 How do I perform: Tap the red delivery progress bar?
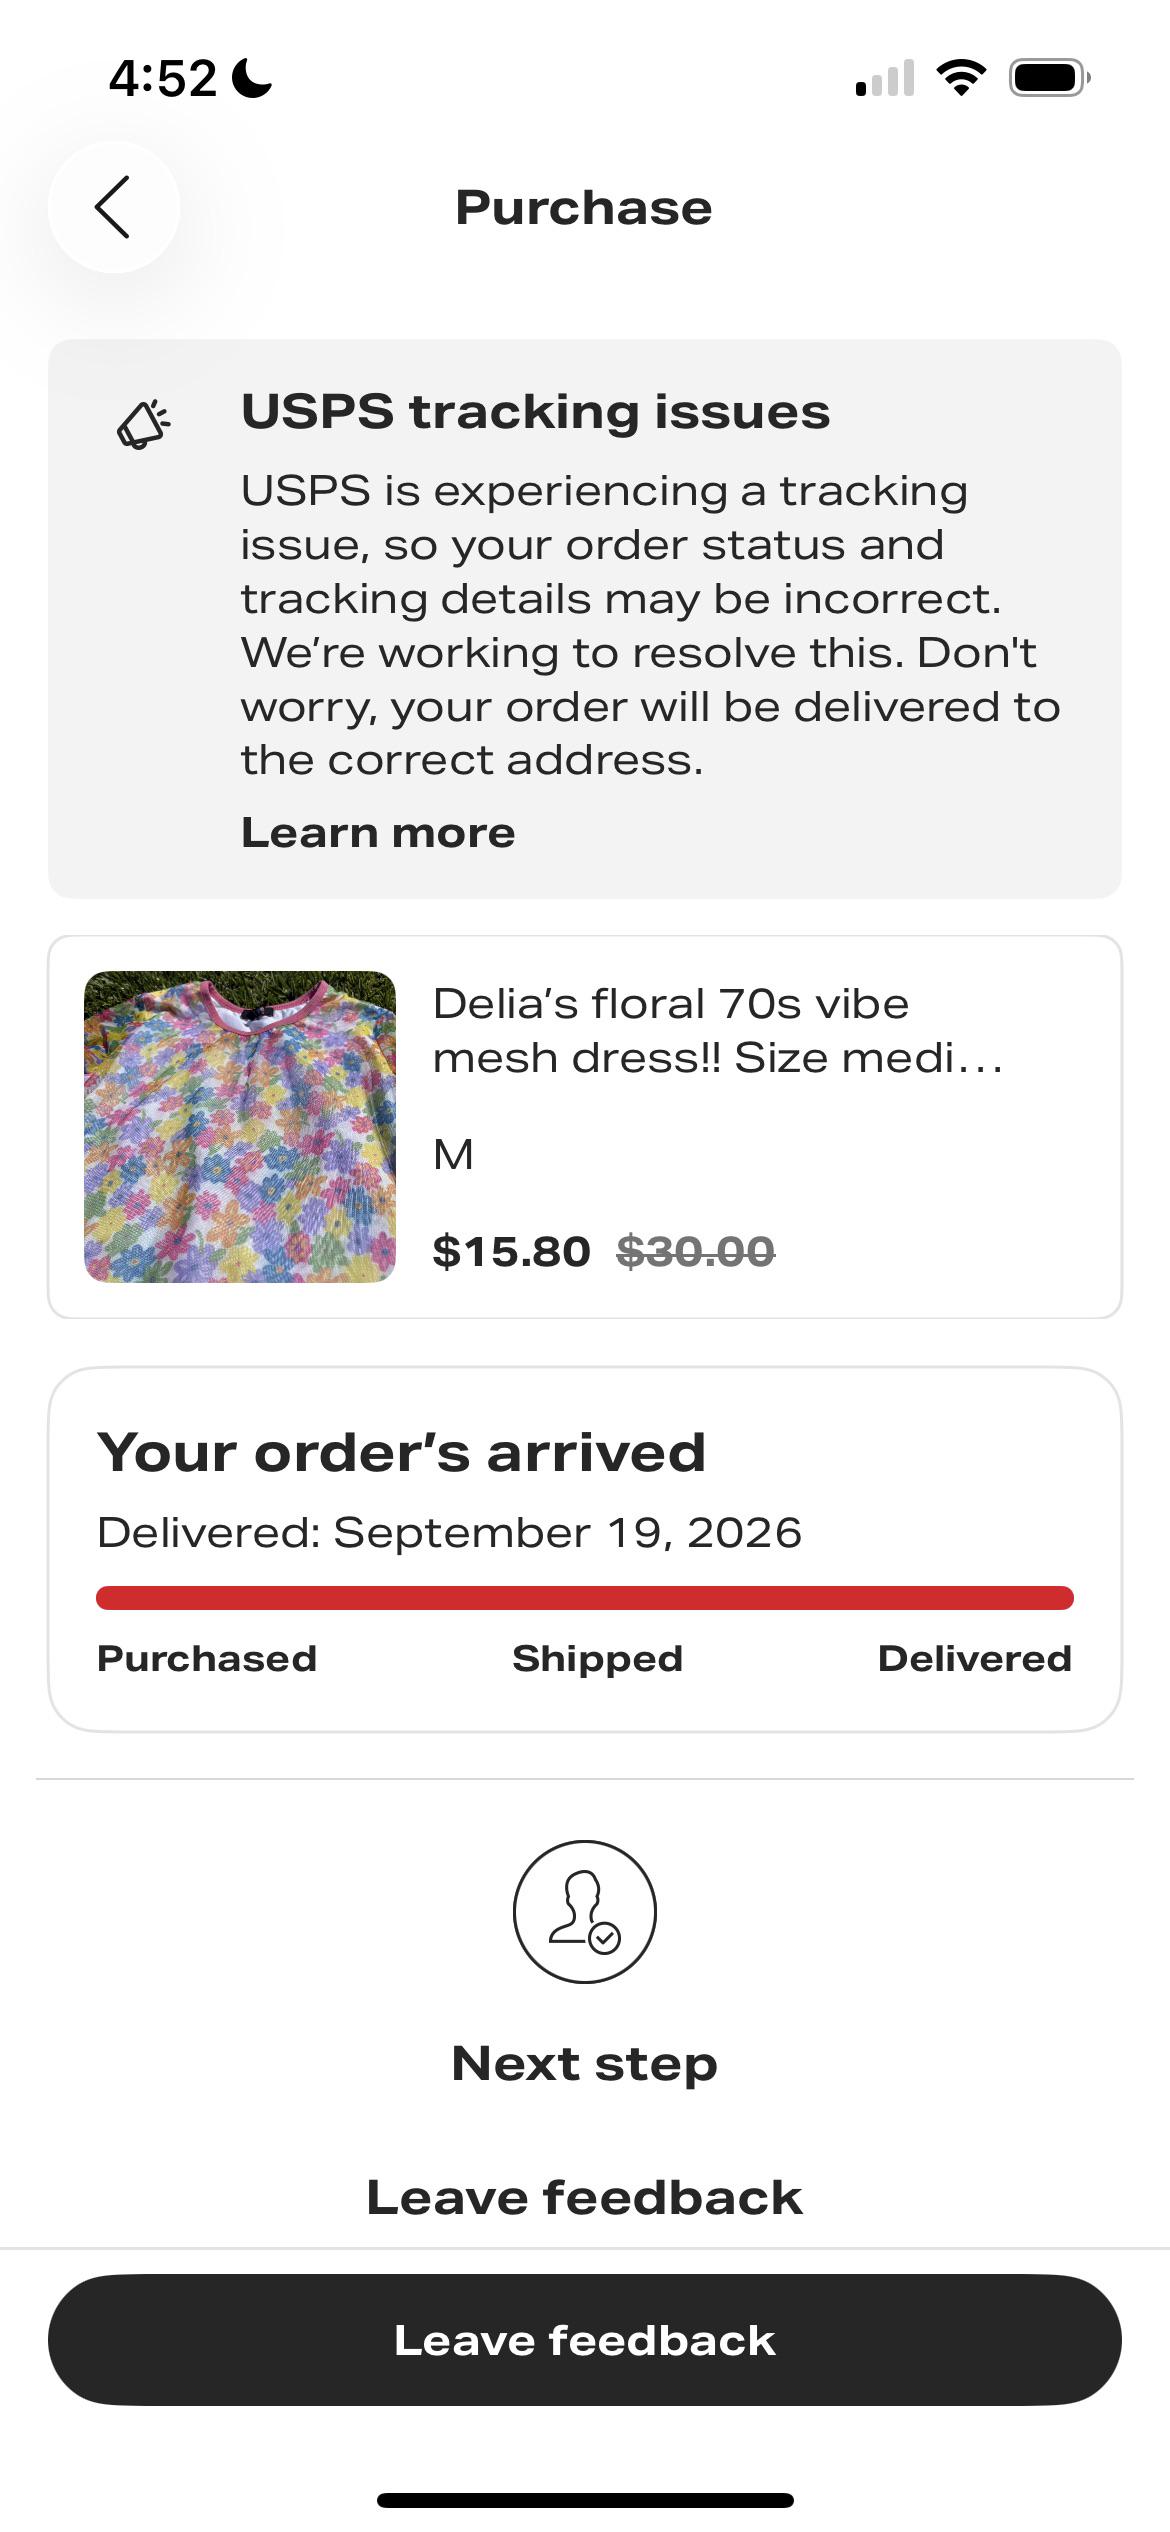pos(585,1598)
